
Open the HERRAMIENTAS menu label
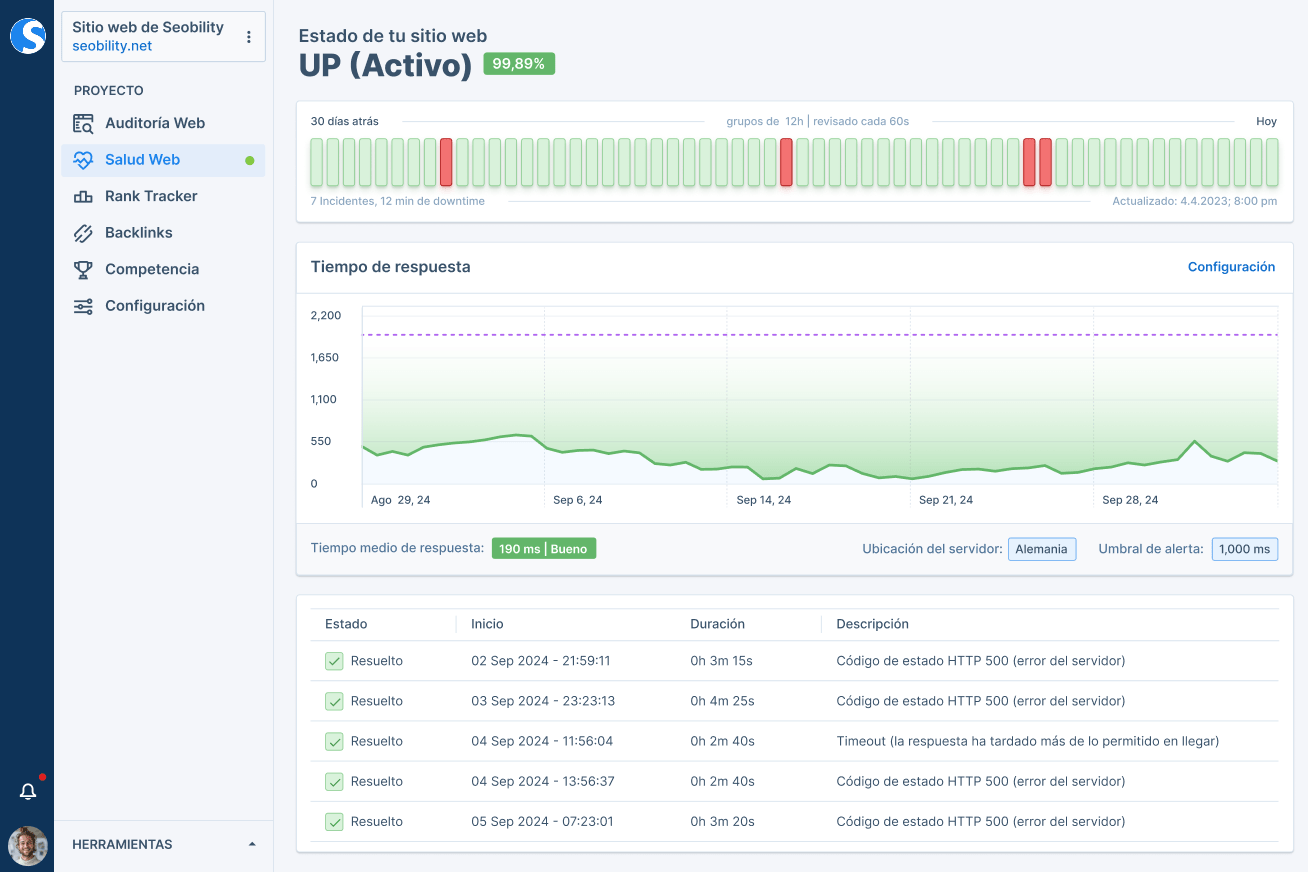(122, 843)
